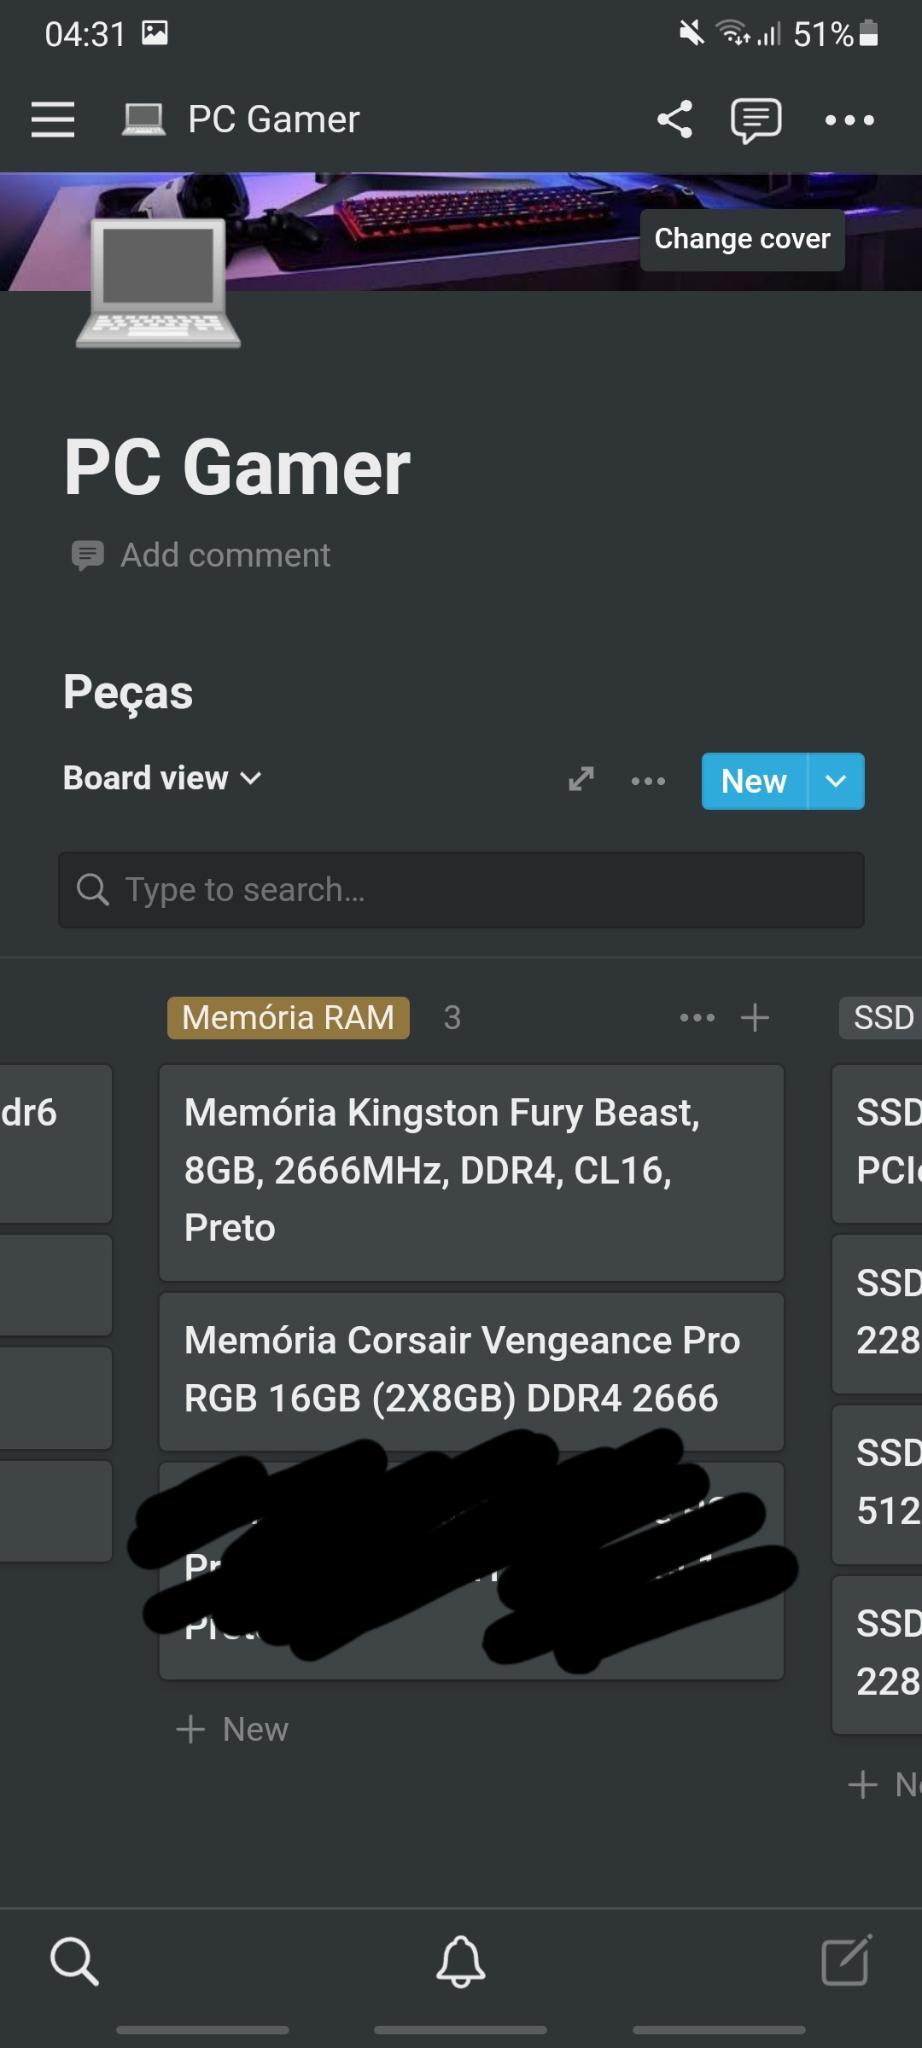Focus the Type to search field
The height and width of the screenshot is (2048, 922).
[x=461, y=890]
